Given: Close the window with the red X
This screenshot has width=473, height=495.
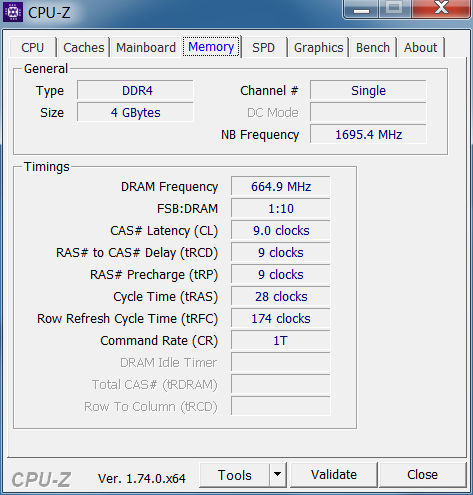Looking at the screenshot, I should pos(441,9).
